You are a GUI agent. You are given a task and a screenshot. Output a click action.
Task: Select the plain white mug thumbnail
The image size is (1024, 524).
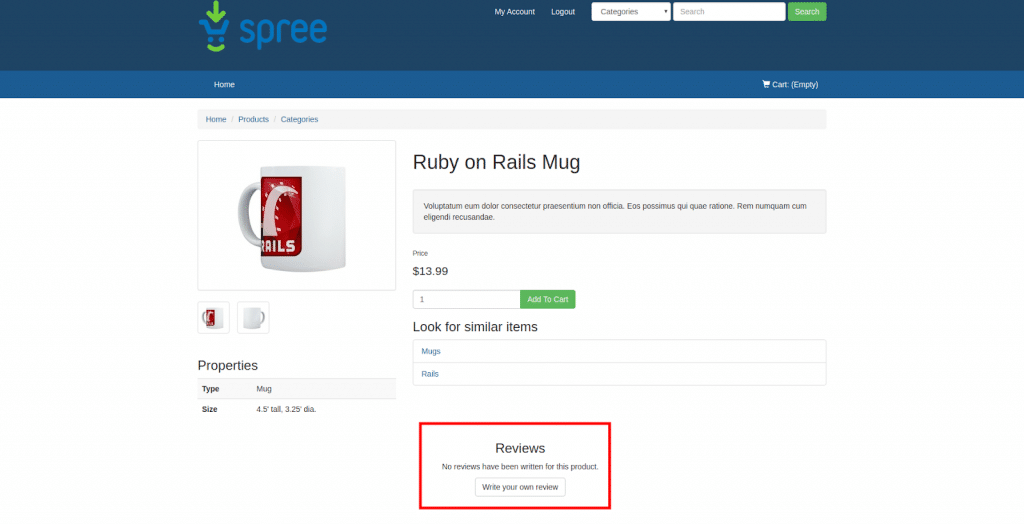253,318
